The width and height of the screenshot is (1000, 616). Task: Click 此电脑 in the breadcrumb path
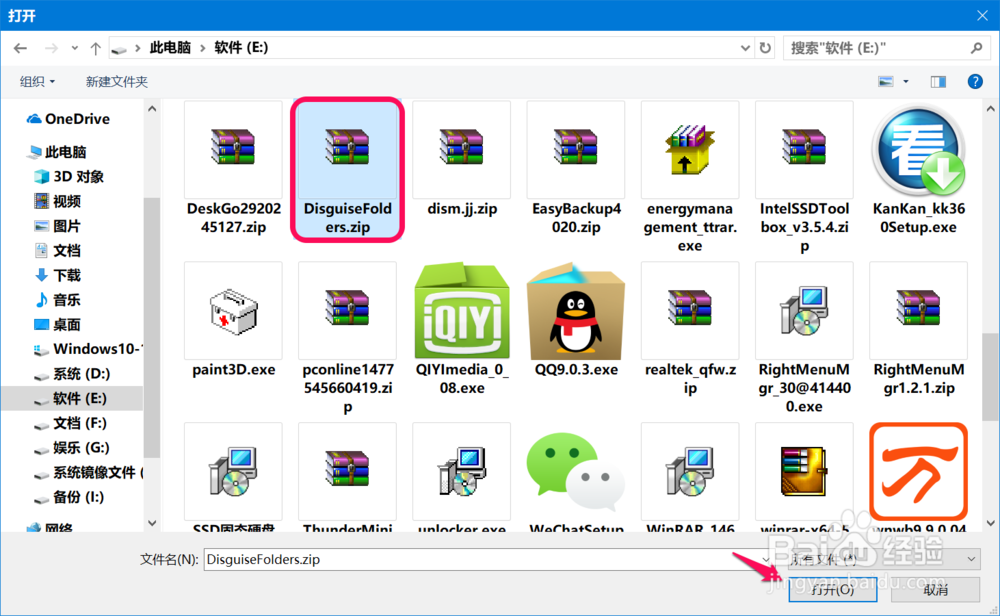point(169,47)
